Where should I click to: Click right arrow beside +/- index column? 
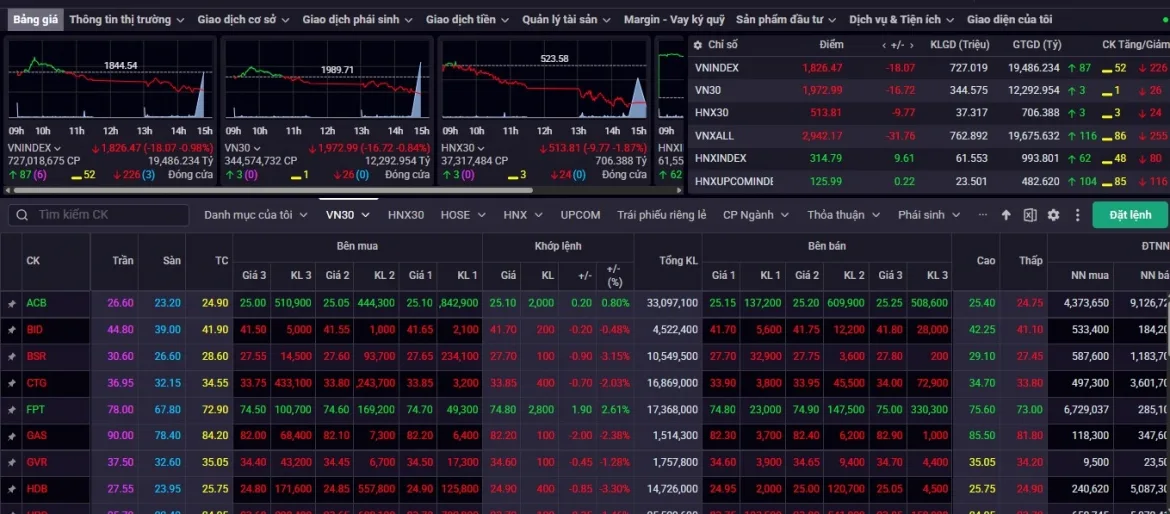[x=912, y=45]
